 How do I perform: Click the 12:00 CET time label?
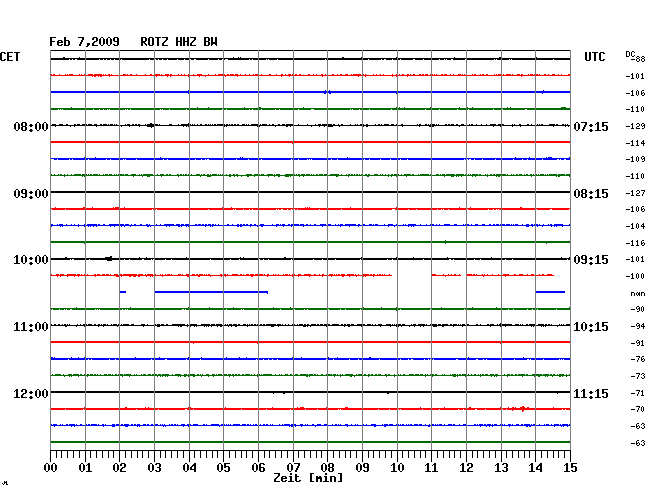coord(31,393)
